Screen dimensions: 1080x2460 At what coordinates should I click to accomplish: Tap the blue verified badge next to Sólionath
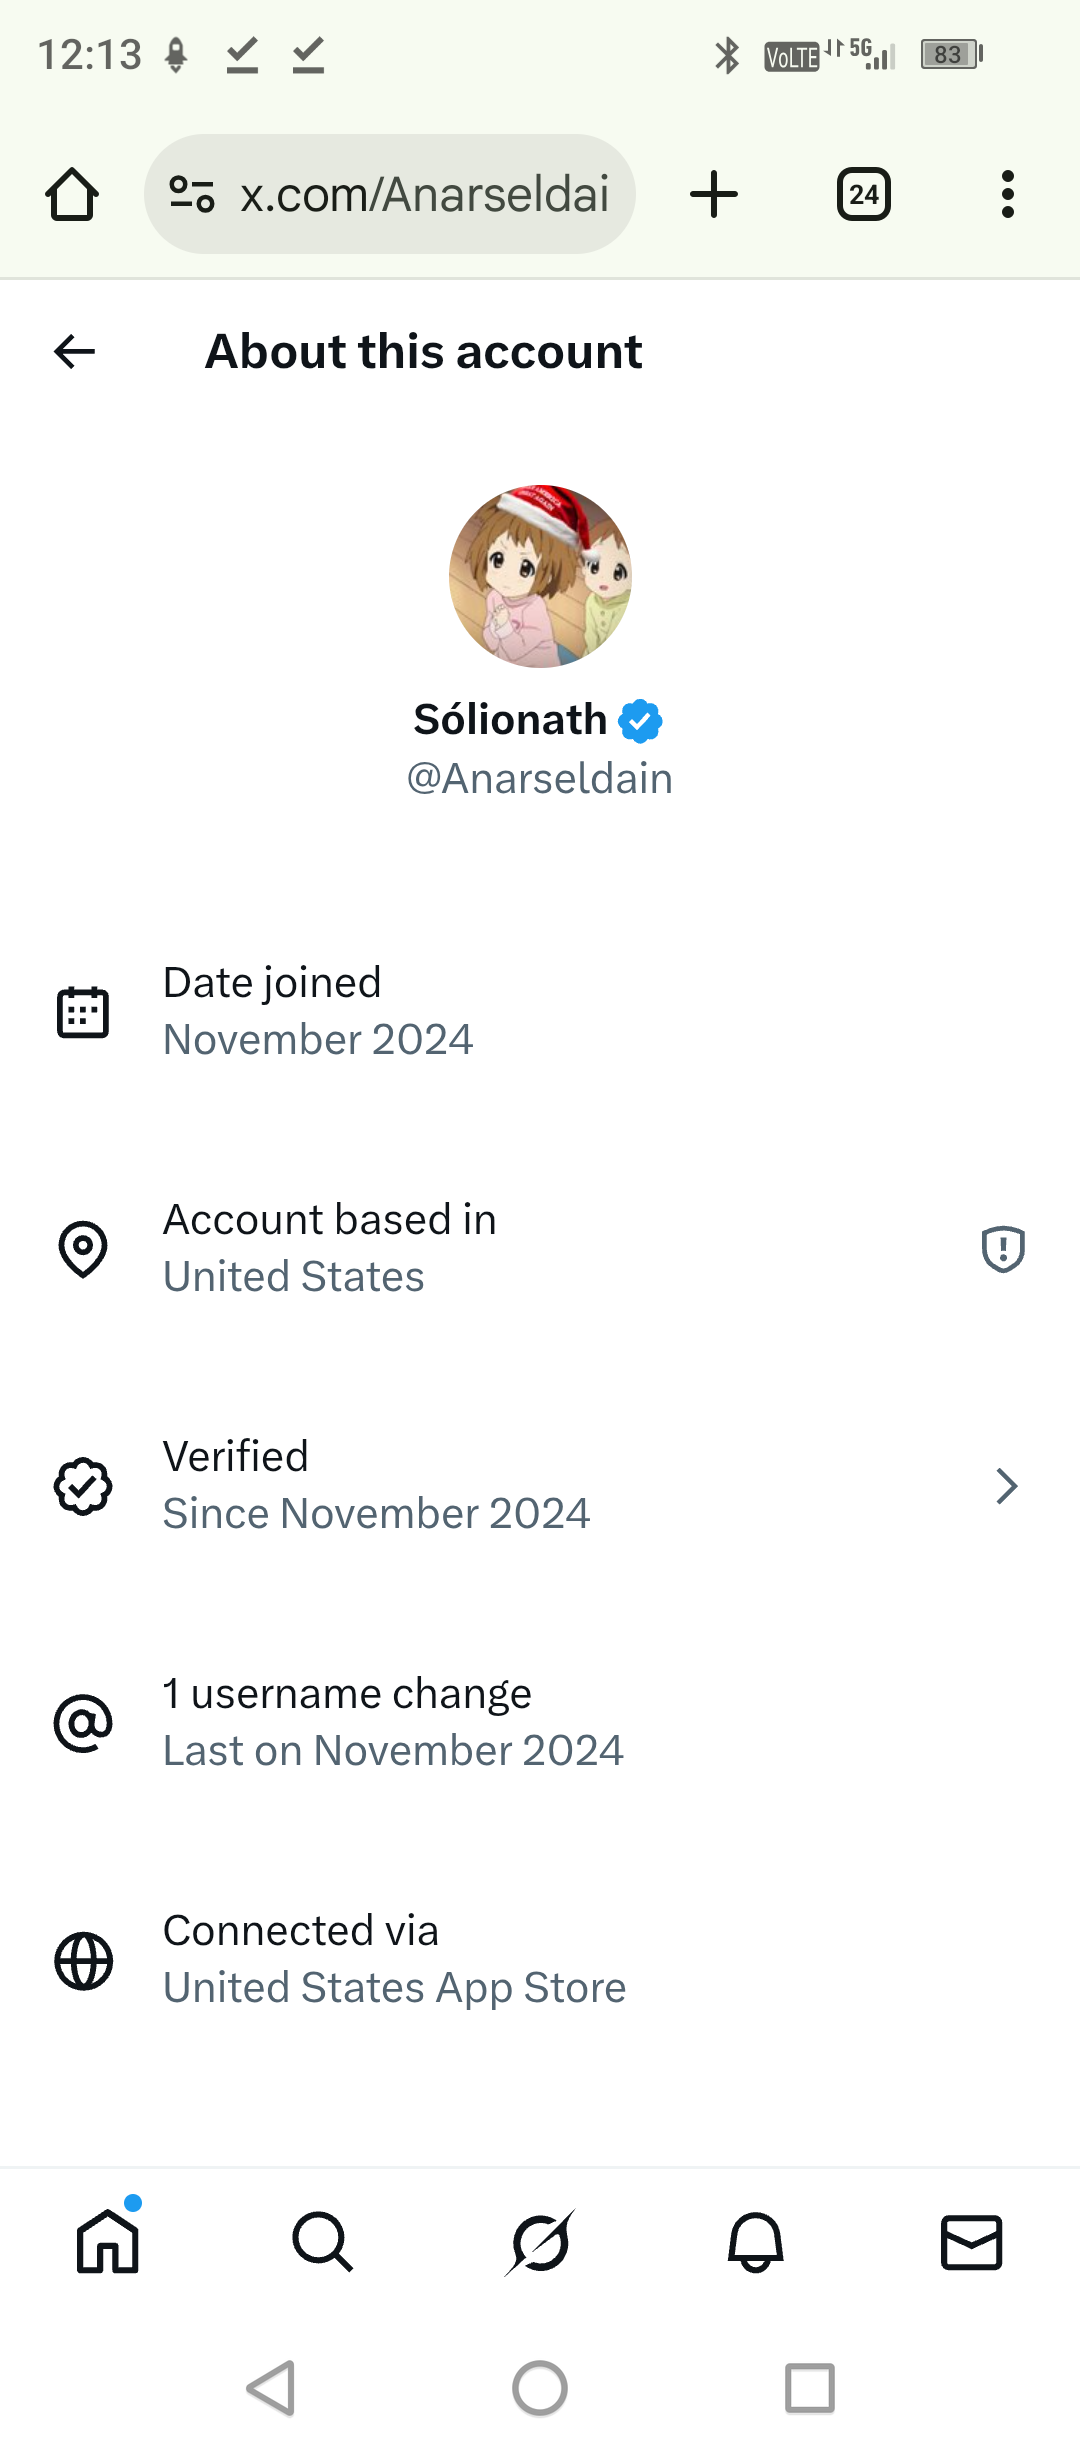[640, 721]
